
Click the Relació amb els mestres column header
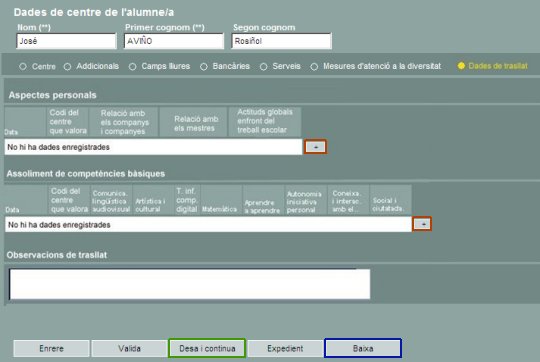coord(194,122)
